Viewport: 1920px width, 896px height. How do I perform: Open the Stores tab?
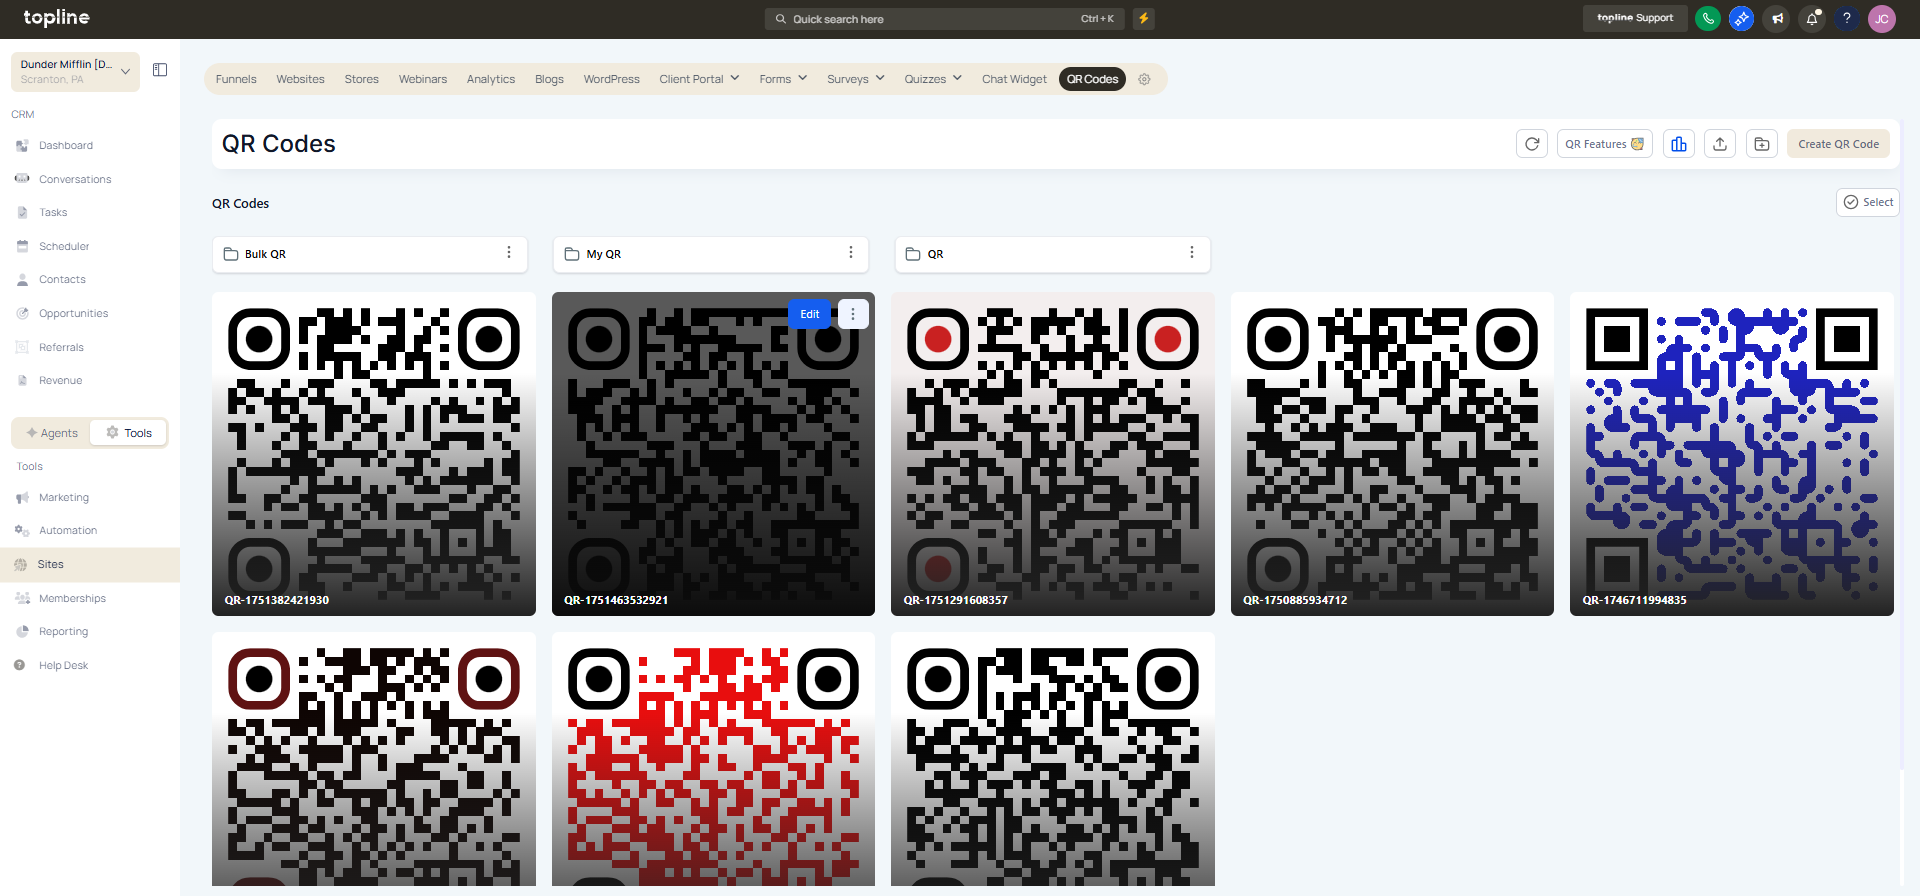[x=361, y=79]
